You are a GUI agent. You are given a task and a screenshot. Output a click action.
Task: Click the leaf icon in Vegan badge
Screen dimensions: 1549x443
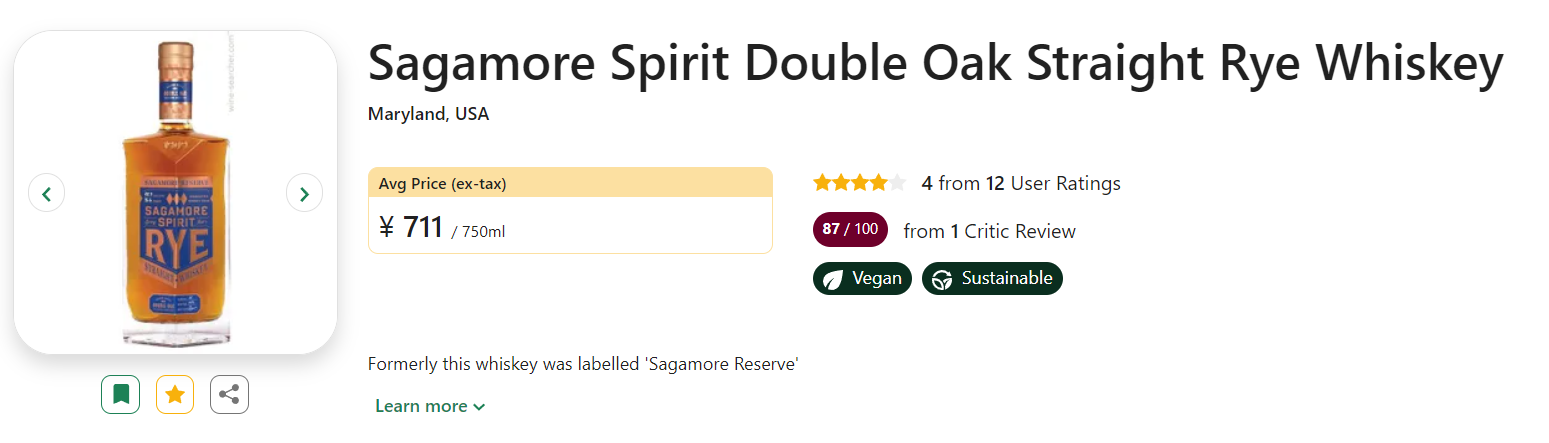pyautogui.click(x=833, y=279)
